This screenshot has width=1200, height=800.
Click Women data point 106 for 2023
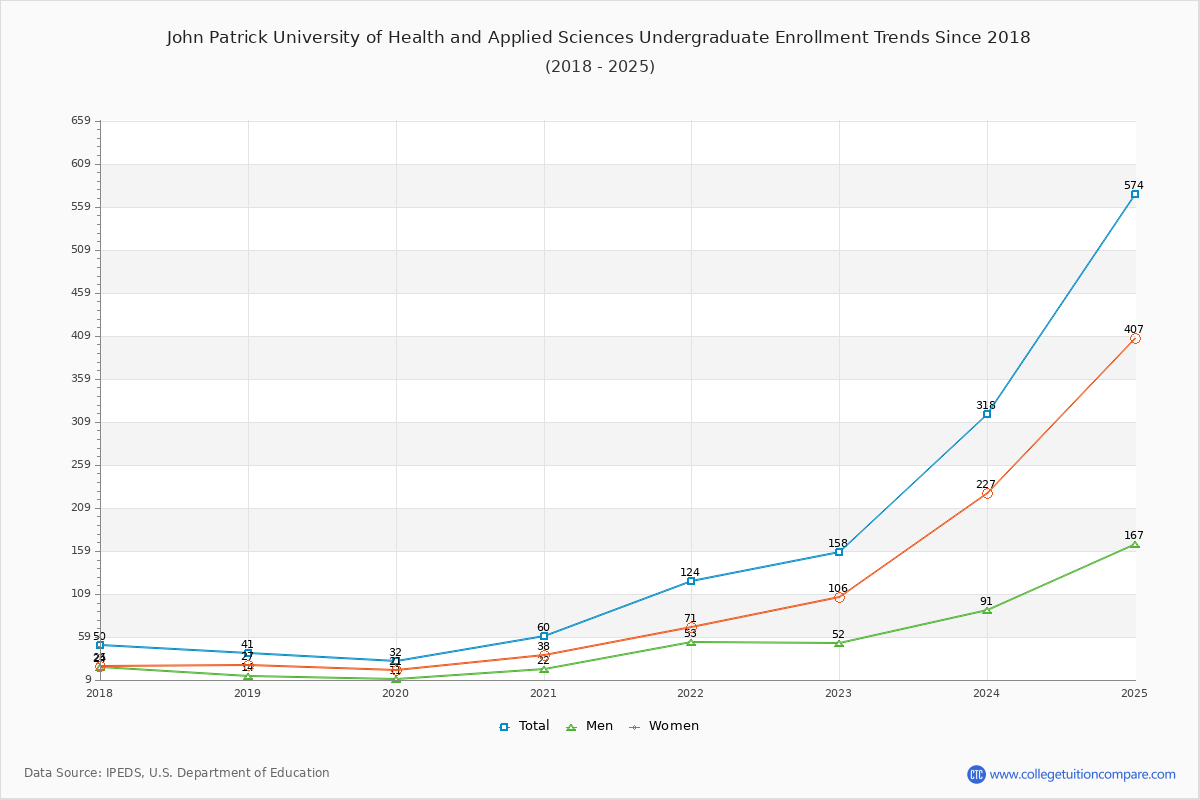839,597
